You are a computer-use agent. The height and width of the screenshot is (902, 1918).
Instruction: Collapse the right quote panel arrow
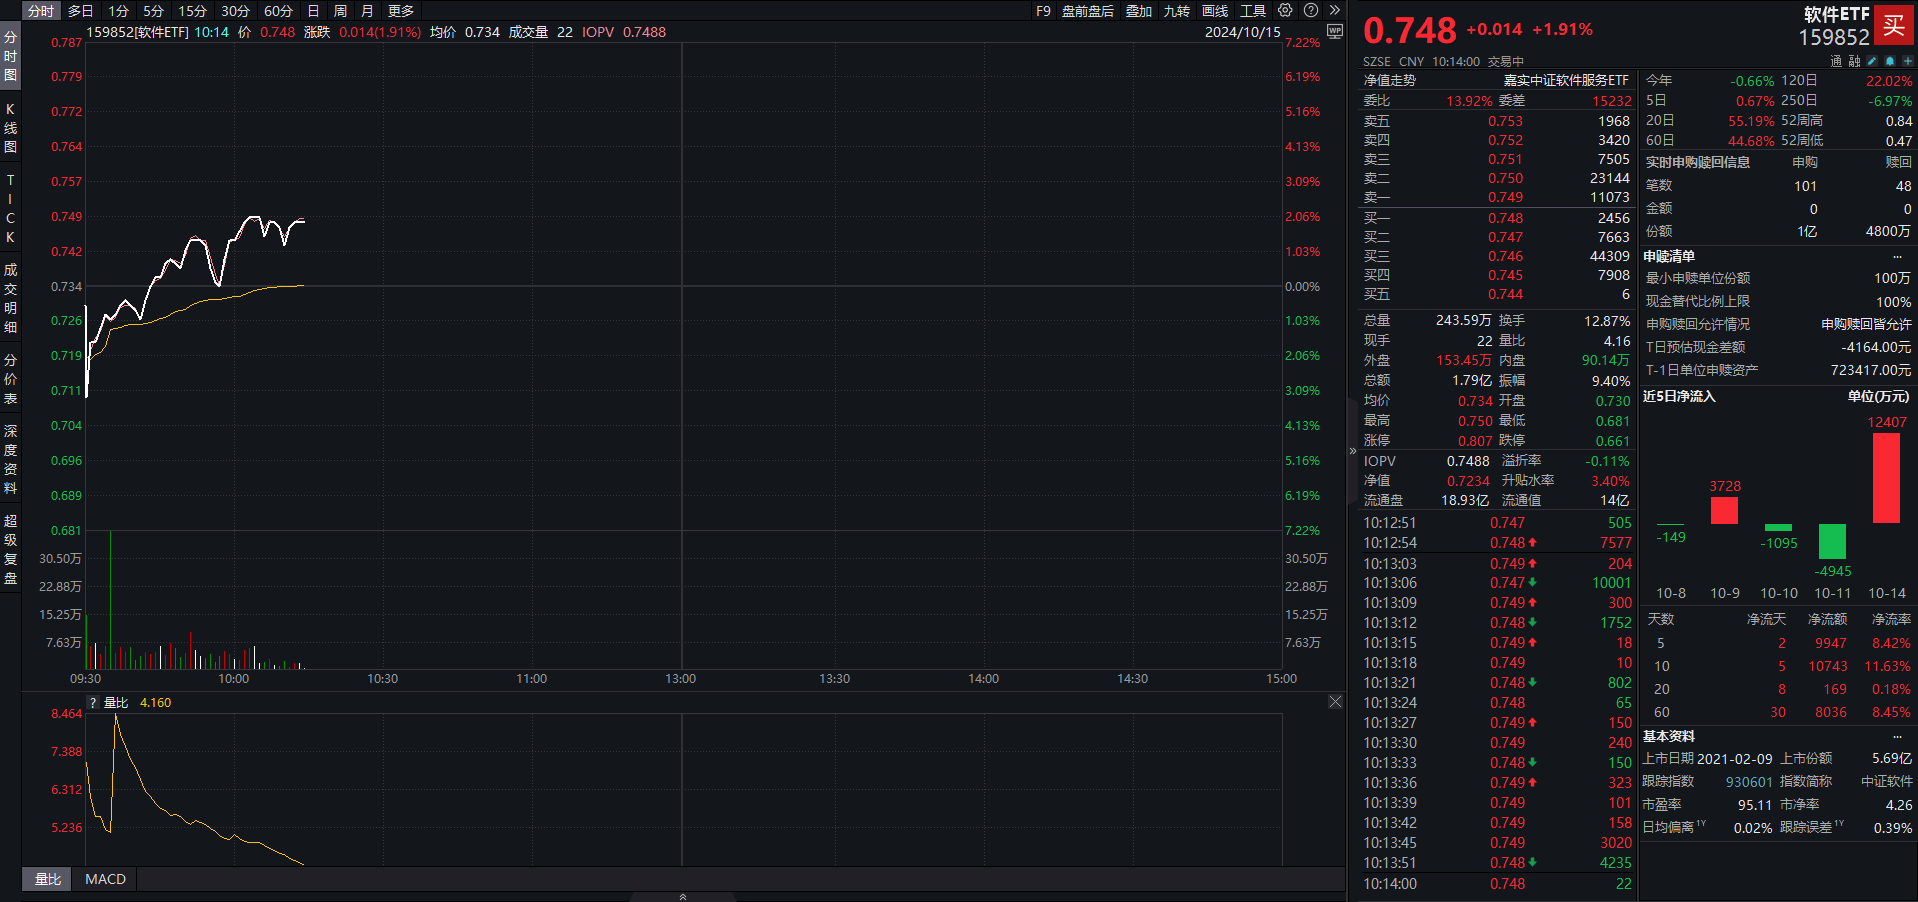point(1353,451)
